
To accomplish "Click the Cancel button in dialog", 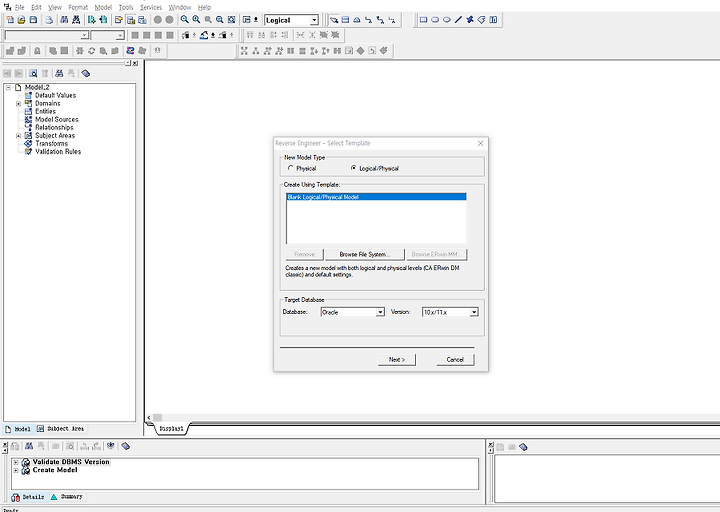I will (x=455, y=360).
